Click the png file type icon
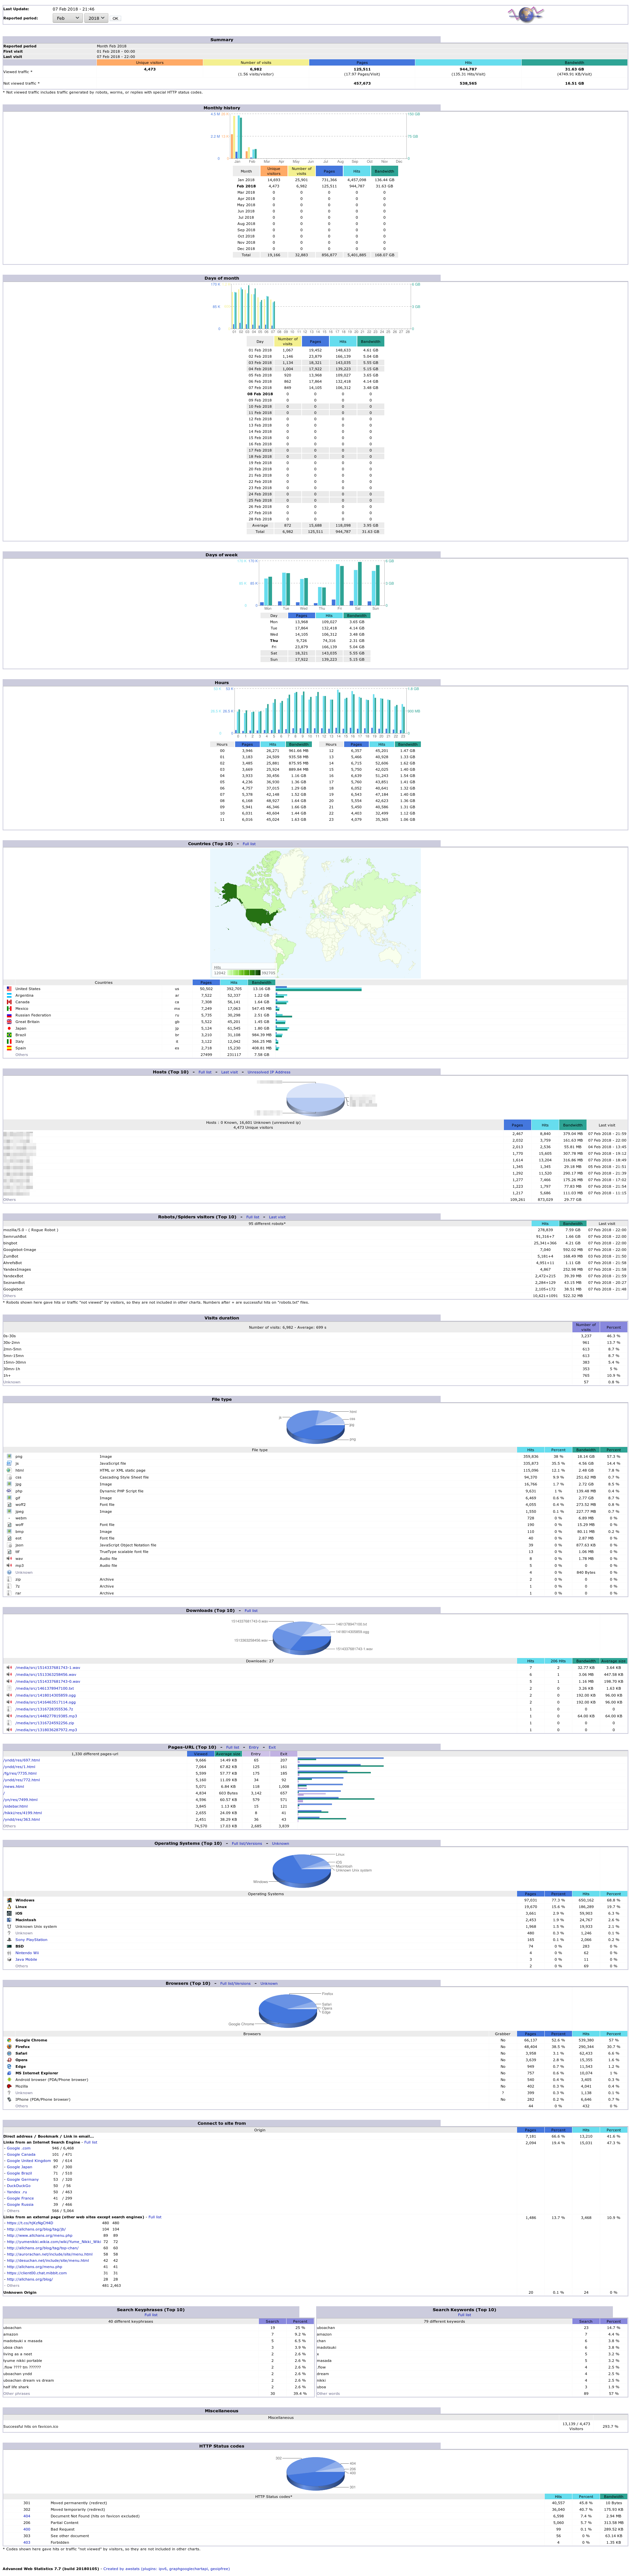Image resolution: width=631 pixels, height=2576 pixels. (9, 1457)
